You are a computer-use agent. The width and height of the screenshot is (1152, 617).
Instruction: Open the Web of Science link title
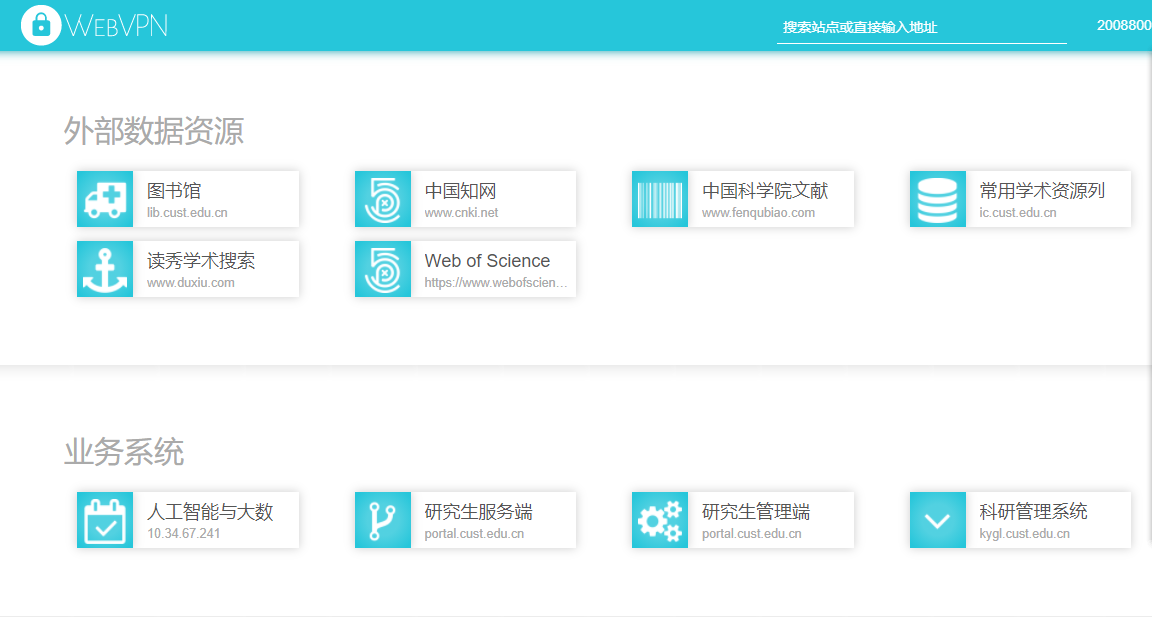click(x=487, y=261)
